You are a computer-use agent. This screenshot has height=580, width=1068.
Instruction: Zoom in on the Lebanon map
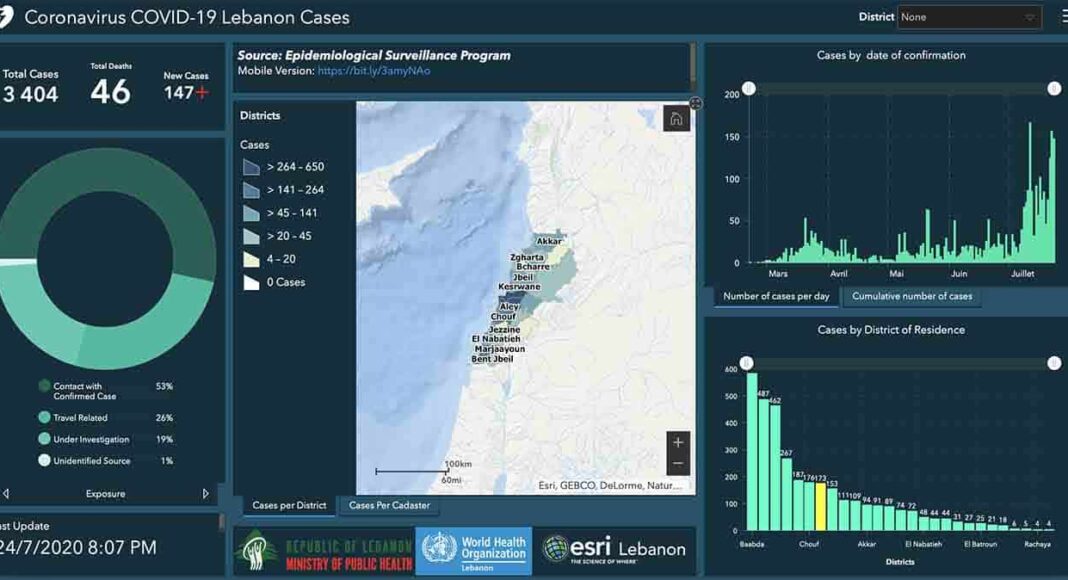tap(678, 443)
